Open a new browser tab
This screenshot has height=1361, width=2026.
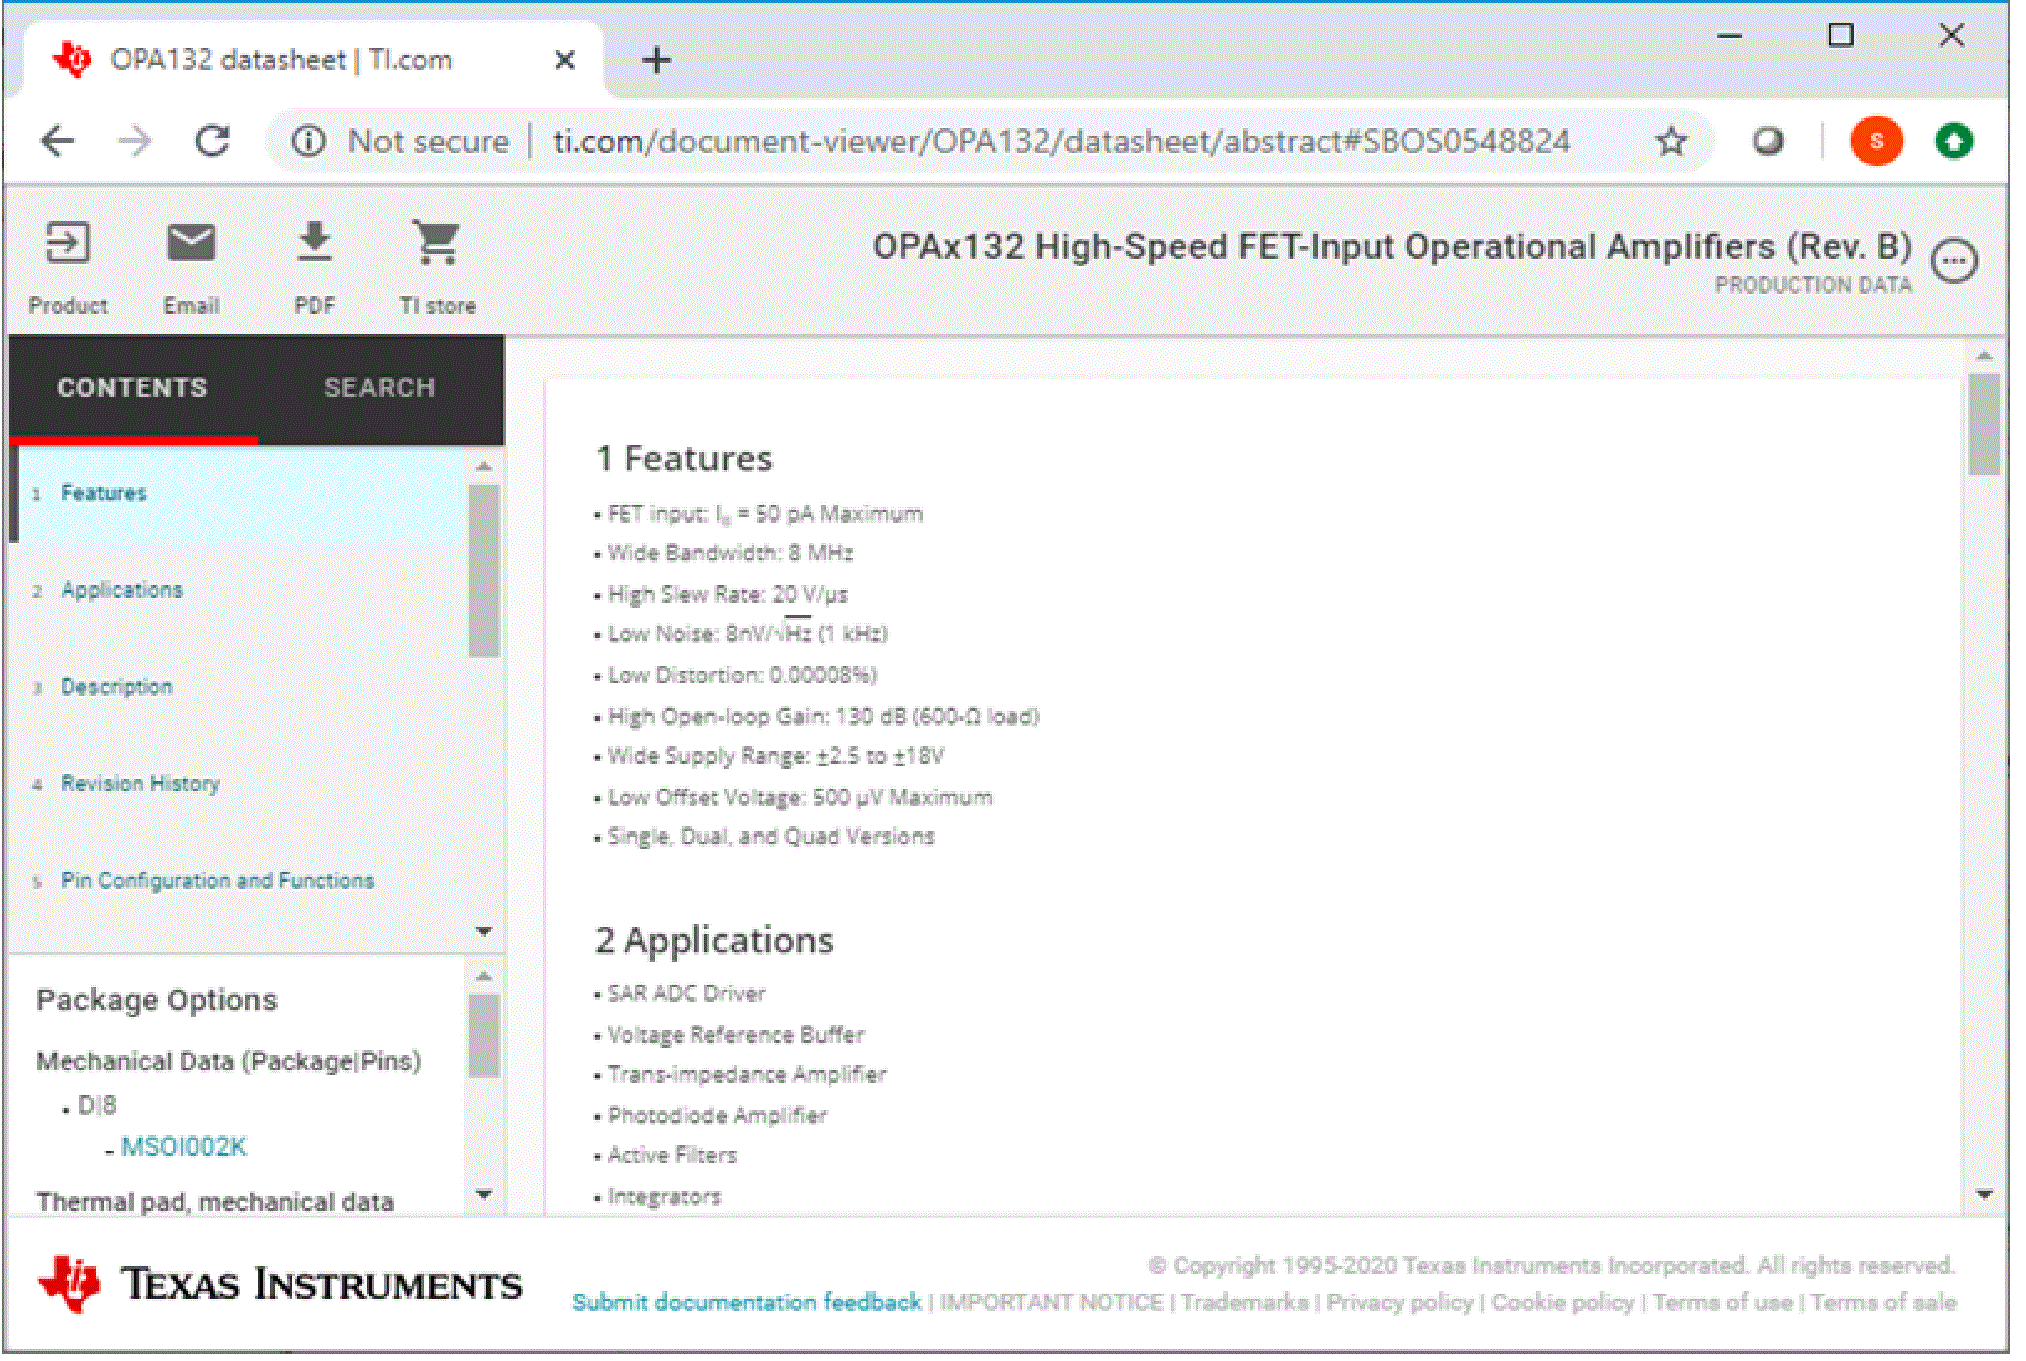click(x=656, y=61)
